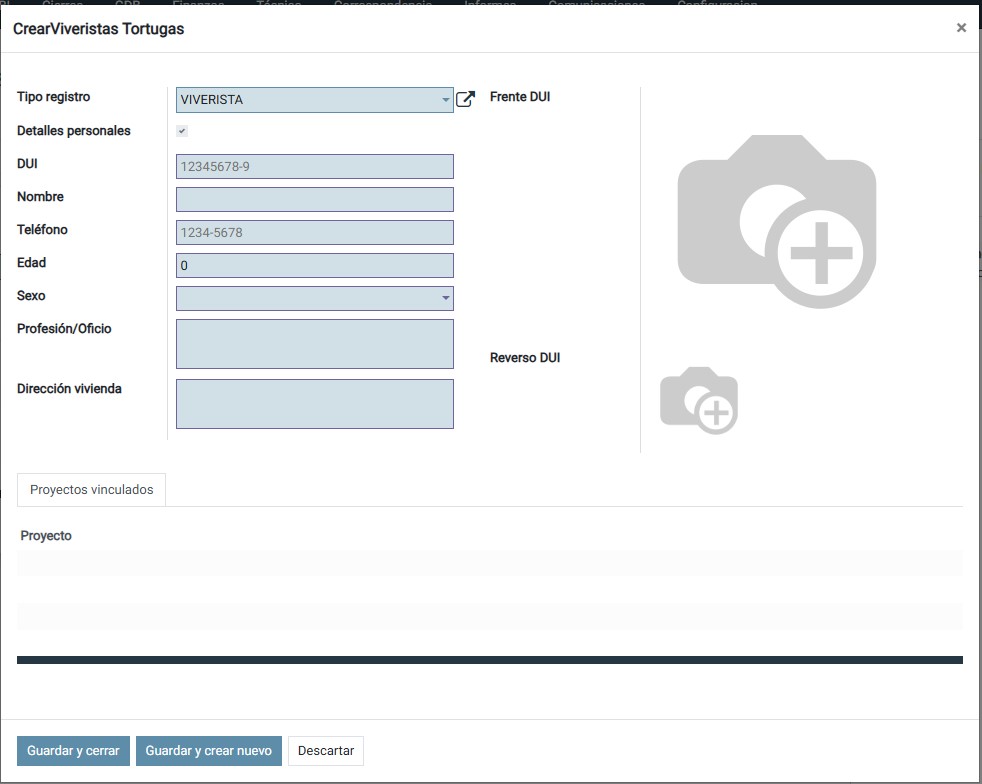This screenshot has height=784, width=982.
Task: Click the Tipo registro label
Action: [x=53, y=96]
